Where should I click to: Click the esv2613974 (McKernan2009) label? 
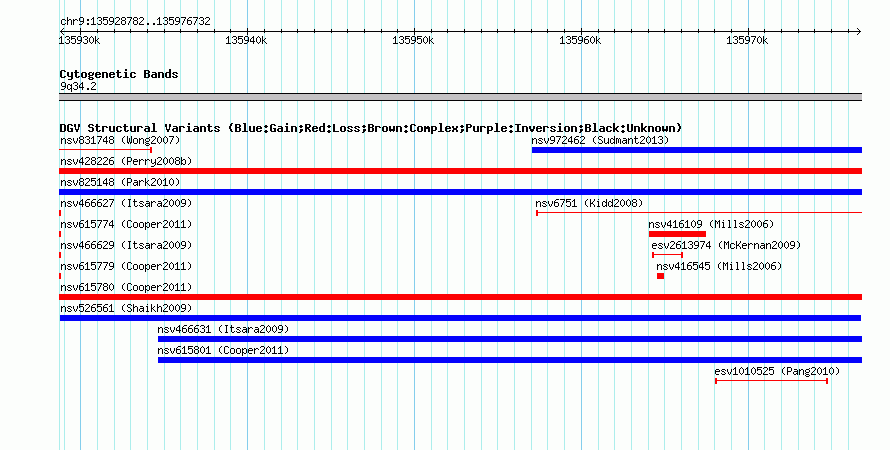coord(726,245)
